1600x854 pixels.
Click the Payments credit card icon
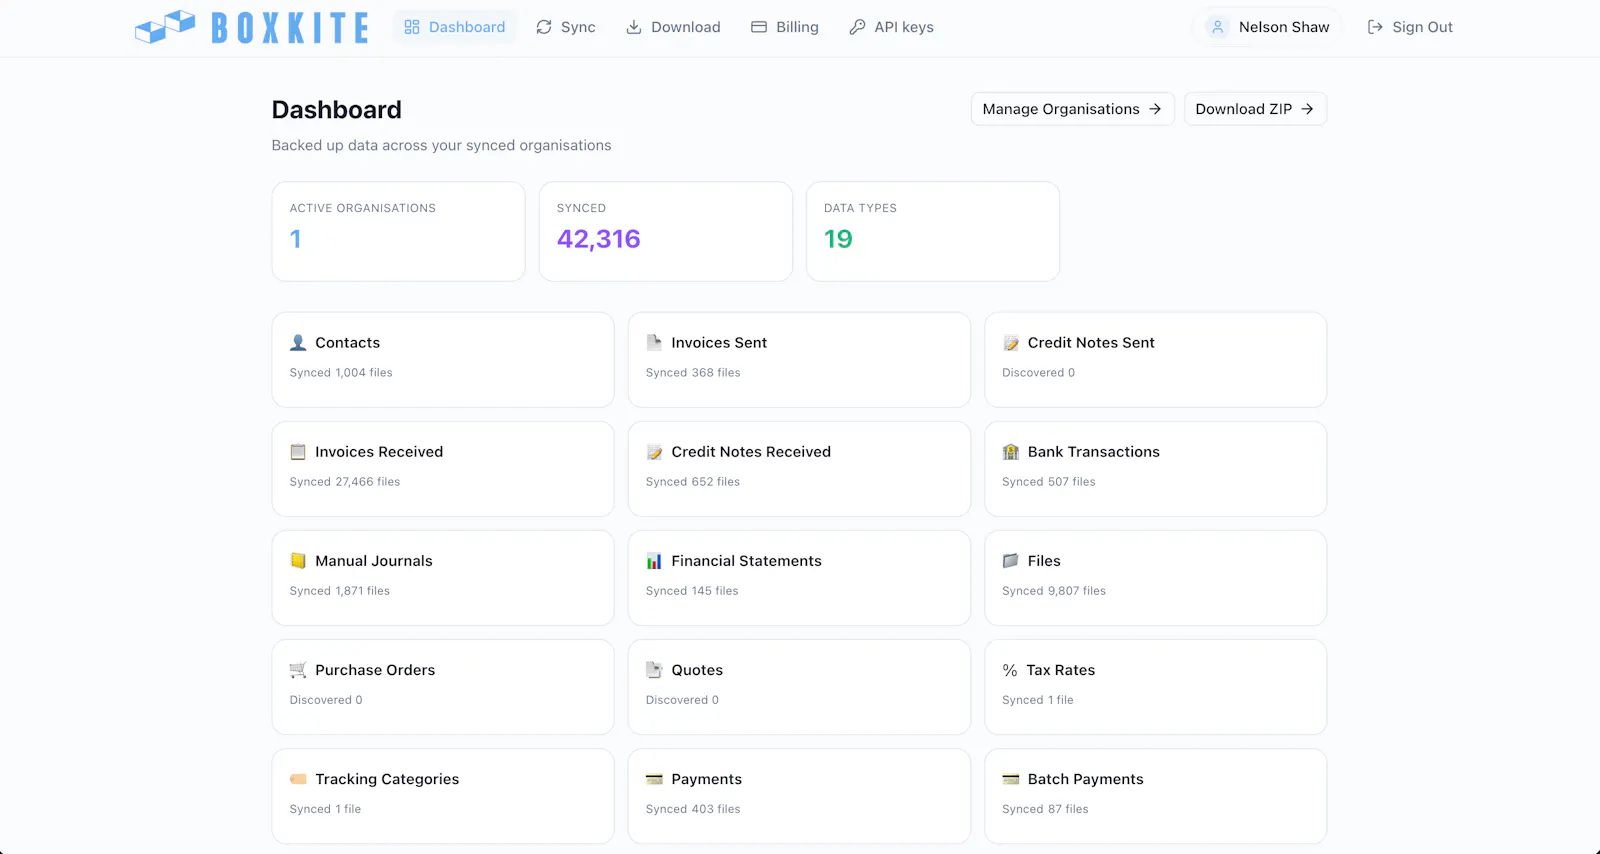point(654,779)
